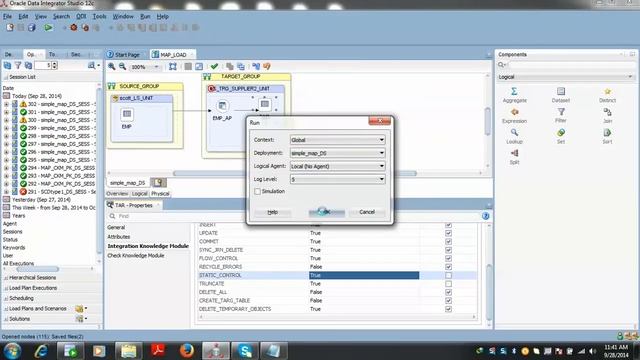Select the General properties section
This screenshot has height=360, width=640.
pos(116,227)
